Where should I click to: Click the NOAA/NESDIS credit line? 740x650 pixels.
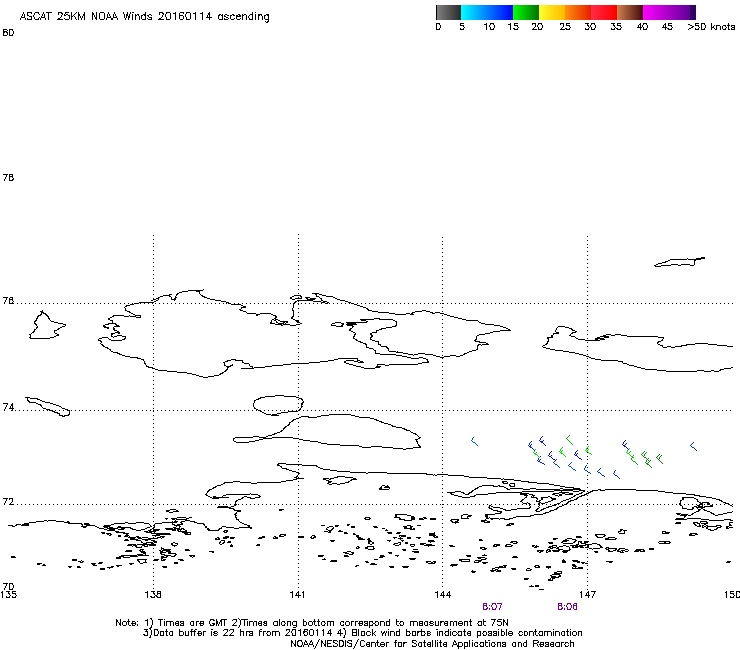432,644
